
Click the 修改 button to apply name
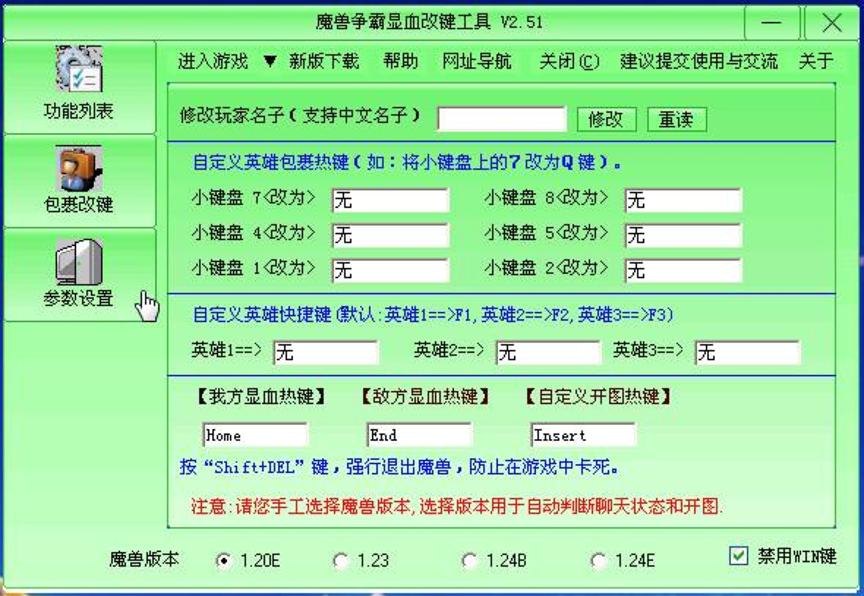[x=607, y=119]
